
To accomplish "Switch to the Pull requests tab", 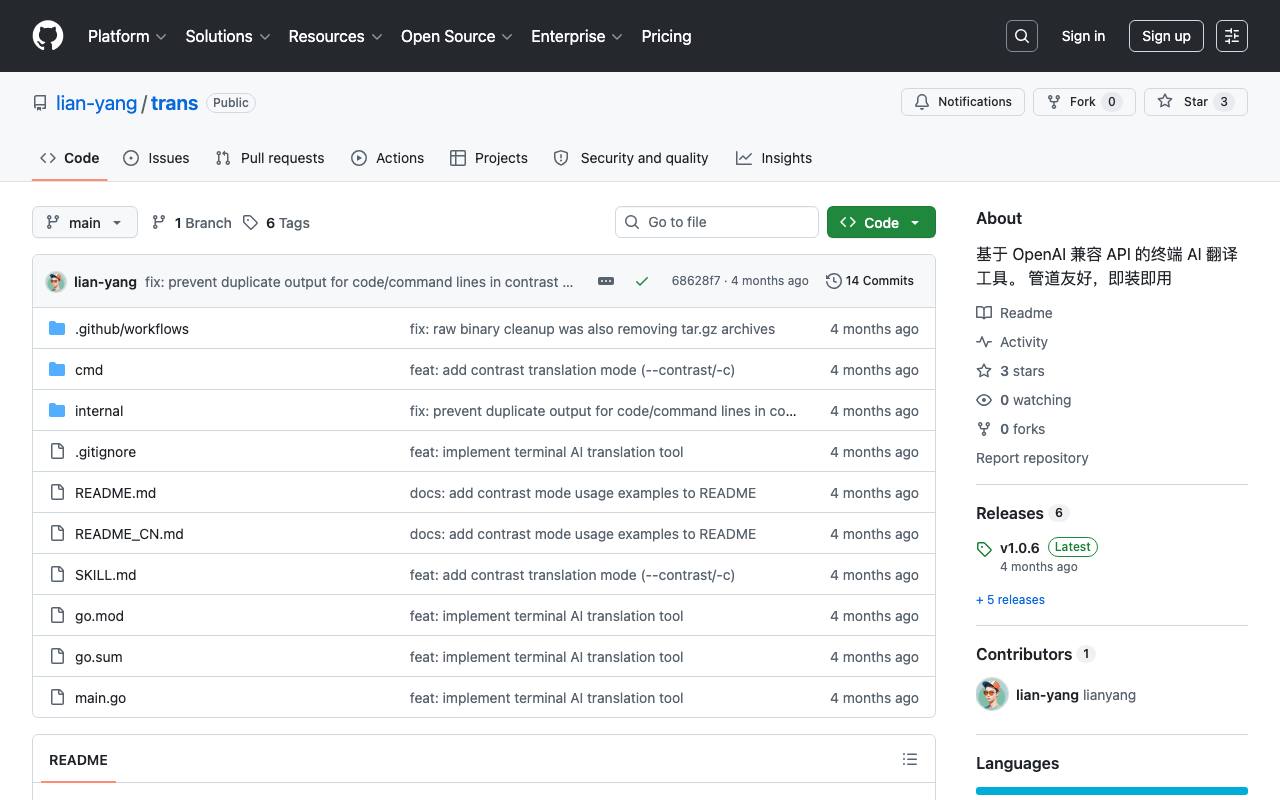I will point(270,158).
